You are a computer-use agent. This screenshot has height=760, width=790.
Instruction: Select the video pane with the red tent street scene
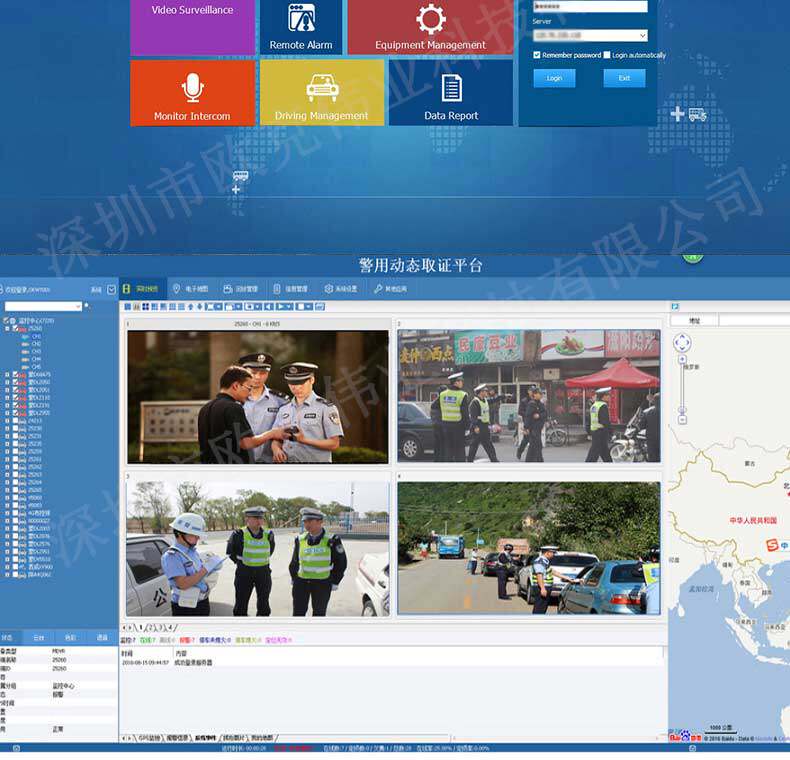click(x=529, y=396)
